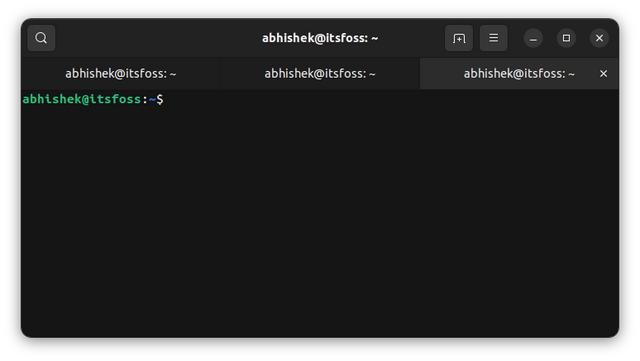Screen dimensions: 640x361
Task: Add a new terminal tab
Action: click(x=459, y=38)
